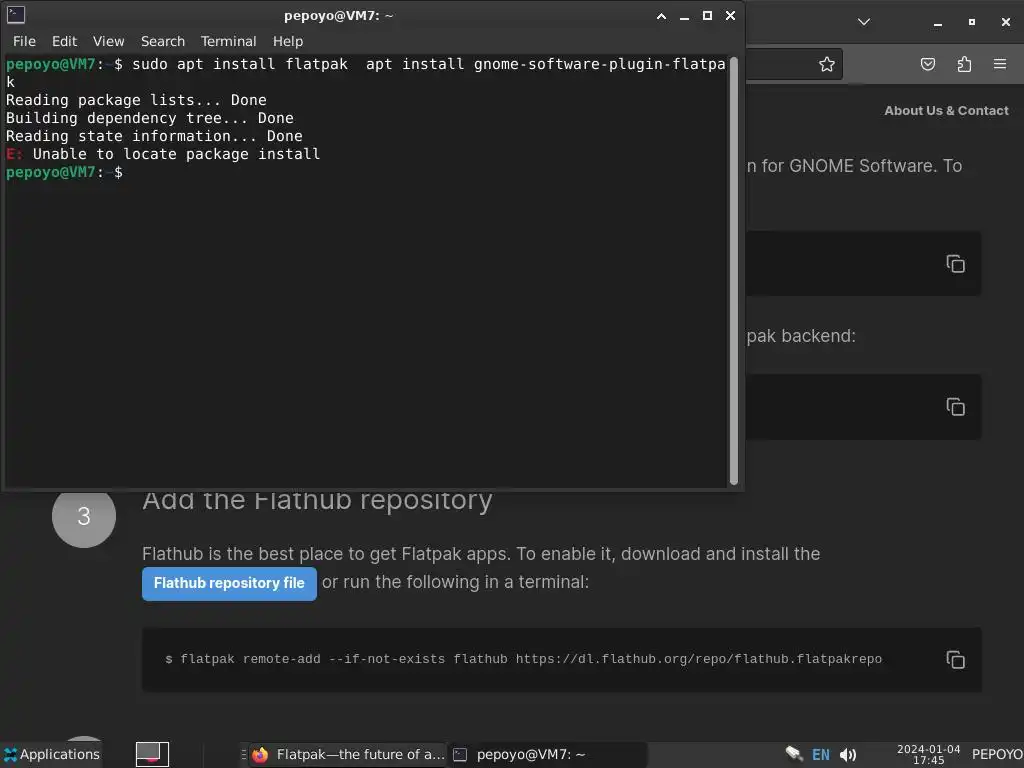Open the Terminal menu in menubar
This screenshot has height=768, width=1024.
pos(228,41)
